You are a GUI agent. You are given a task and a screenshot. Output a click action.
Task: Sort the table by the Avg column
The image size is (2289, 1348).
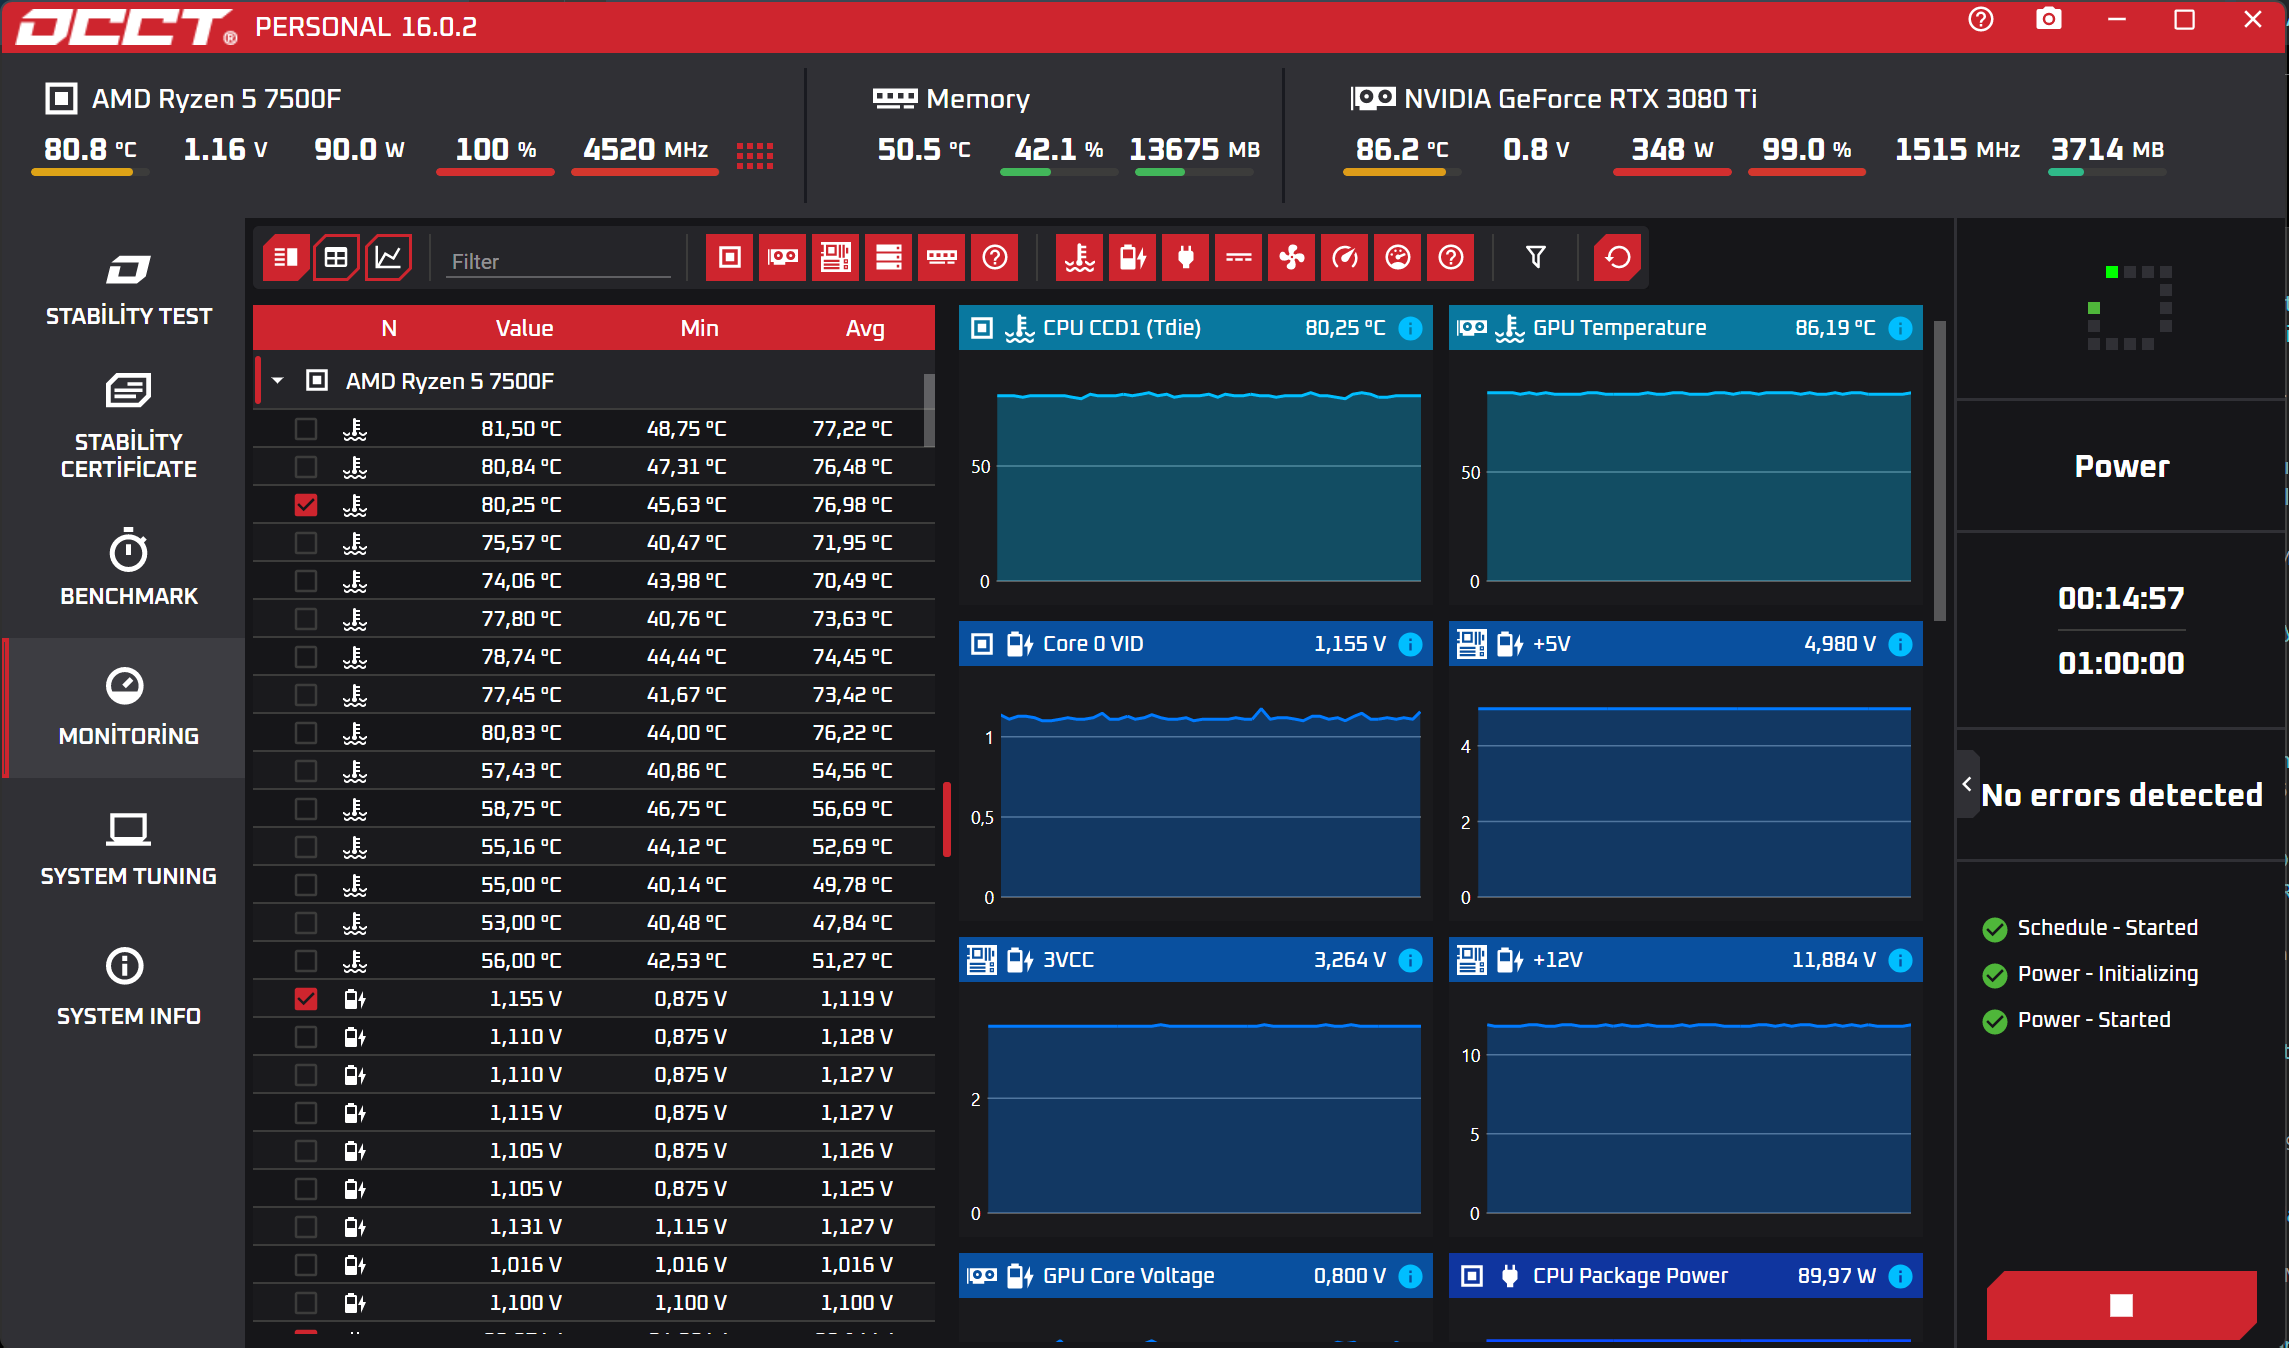[865, 328]
